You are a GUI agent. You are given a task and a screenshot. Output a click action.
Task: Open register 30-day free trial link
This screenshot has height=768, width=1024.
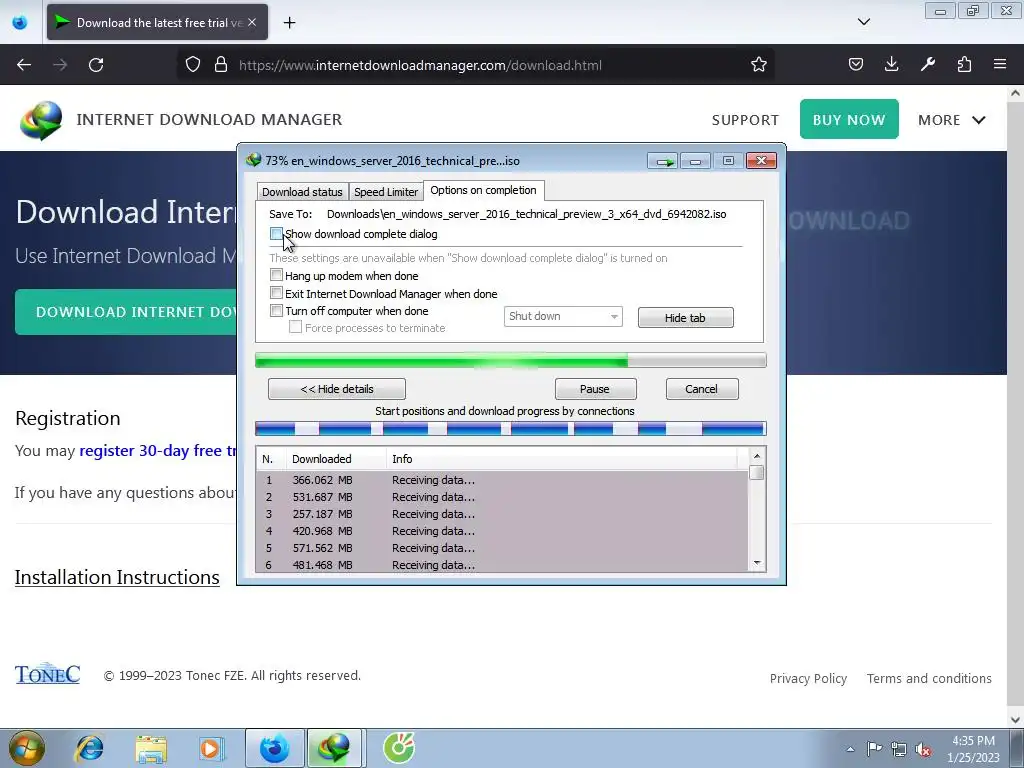tap(157, 451)
